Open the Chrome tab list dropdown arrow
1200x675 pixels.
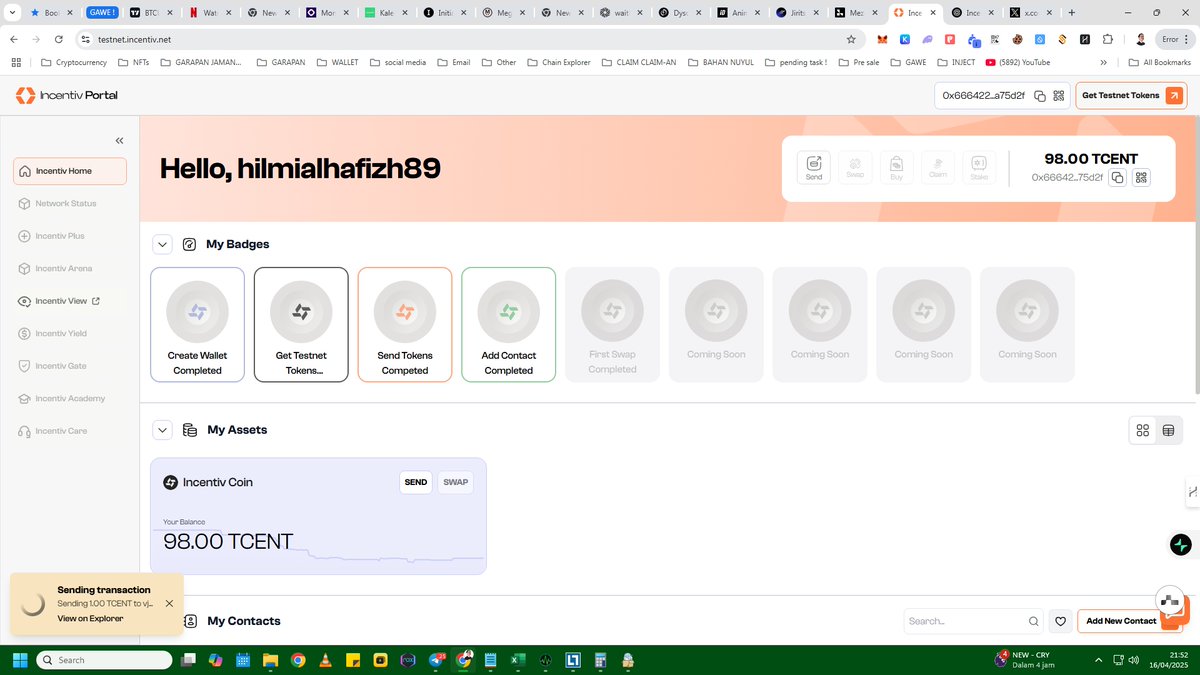[x=10, y=12]
